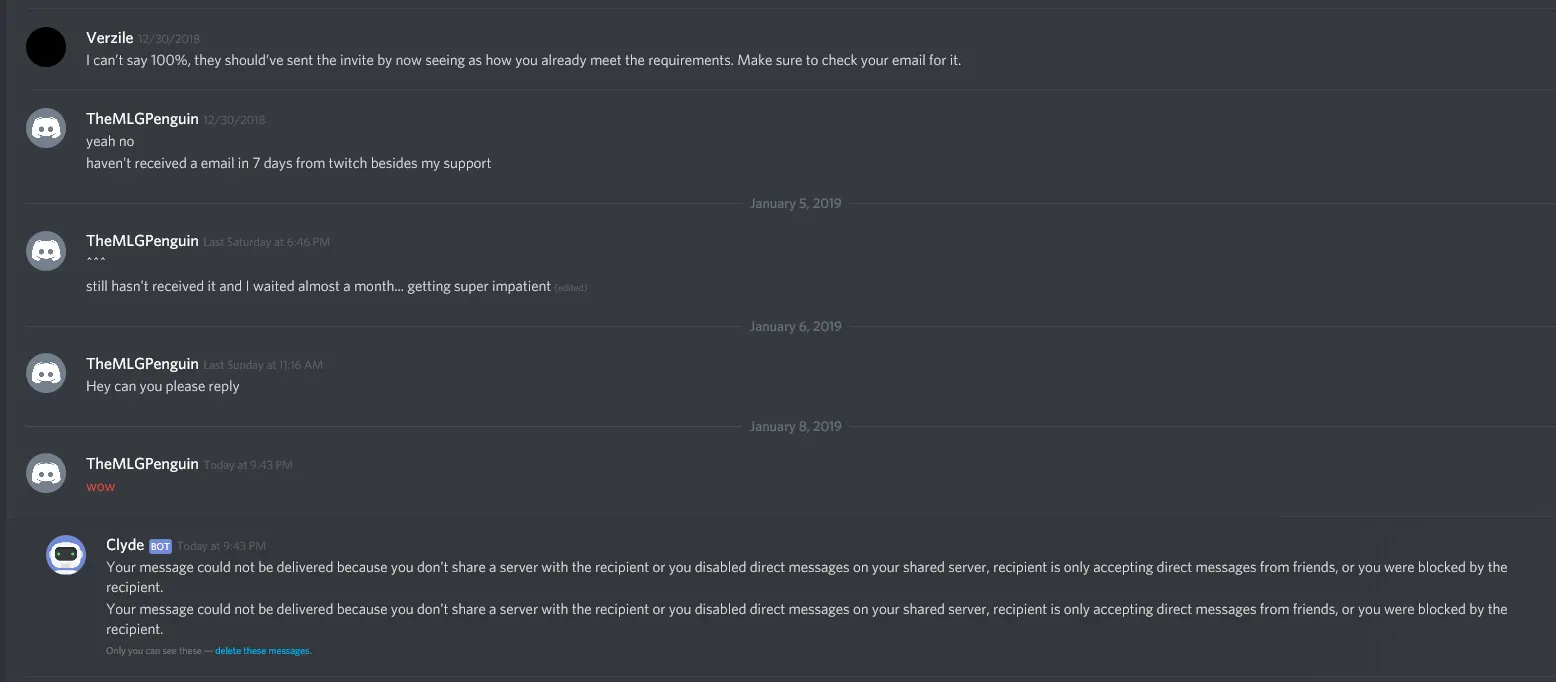
Task: Click TheMLGPenguin username above 'Hey can you please reply'
Action: (142, 364)
